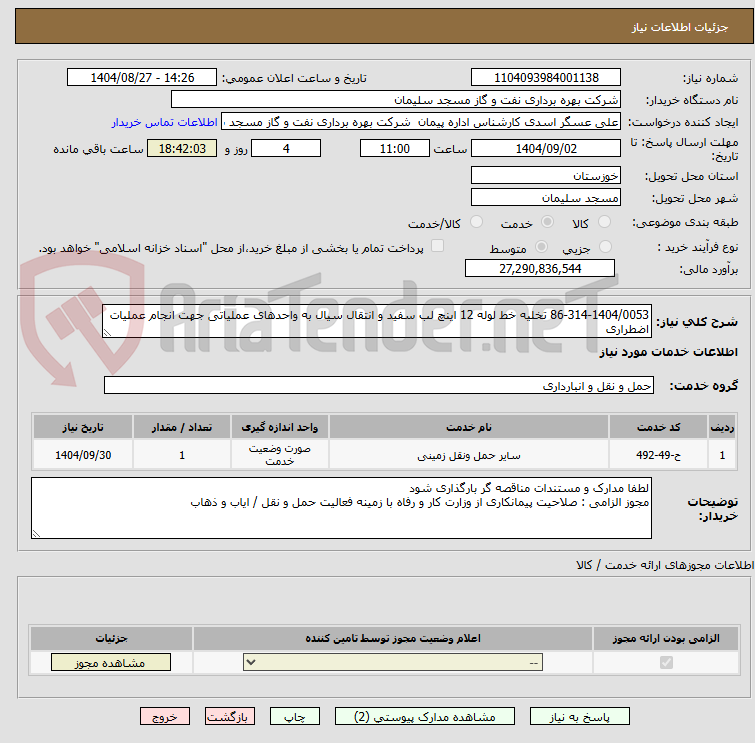Click the city field مسجد سلیمان
This screenshot has height=743, width=755.
click(546, 197)
